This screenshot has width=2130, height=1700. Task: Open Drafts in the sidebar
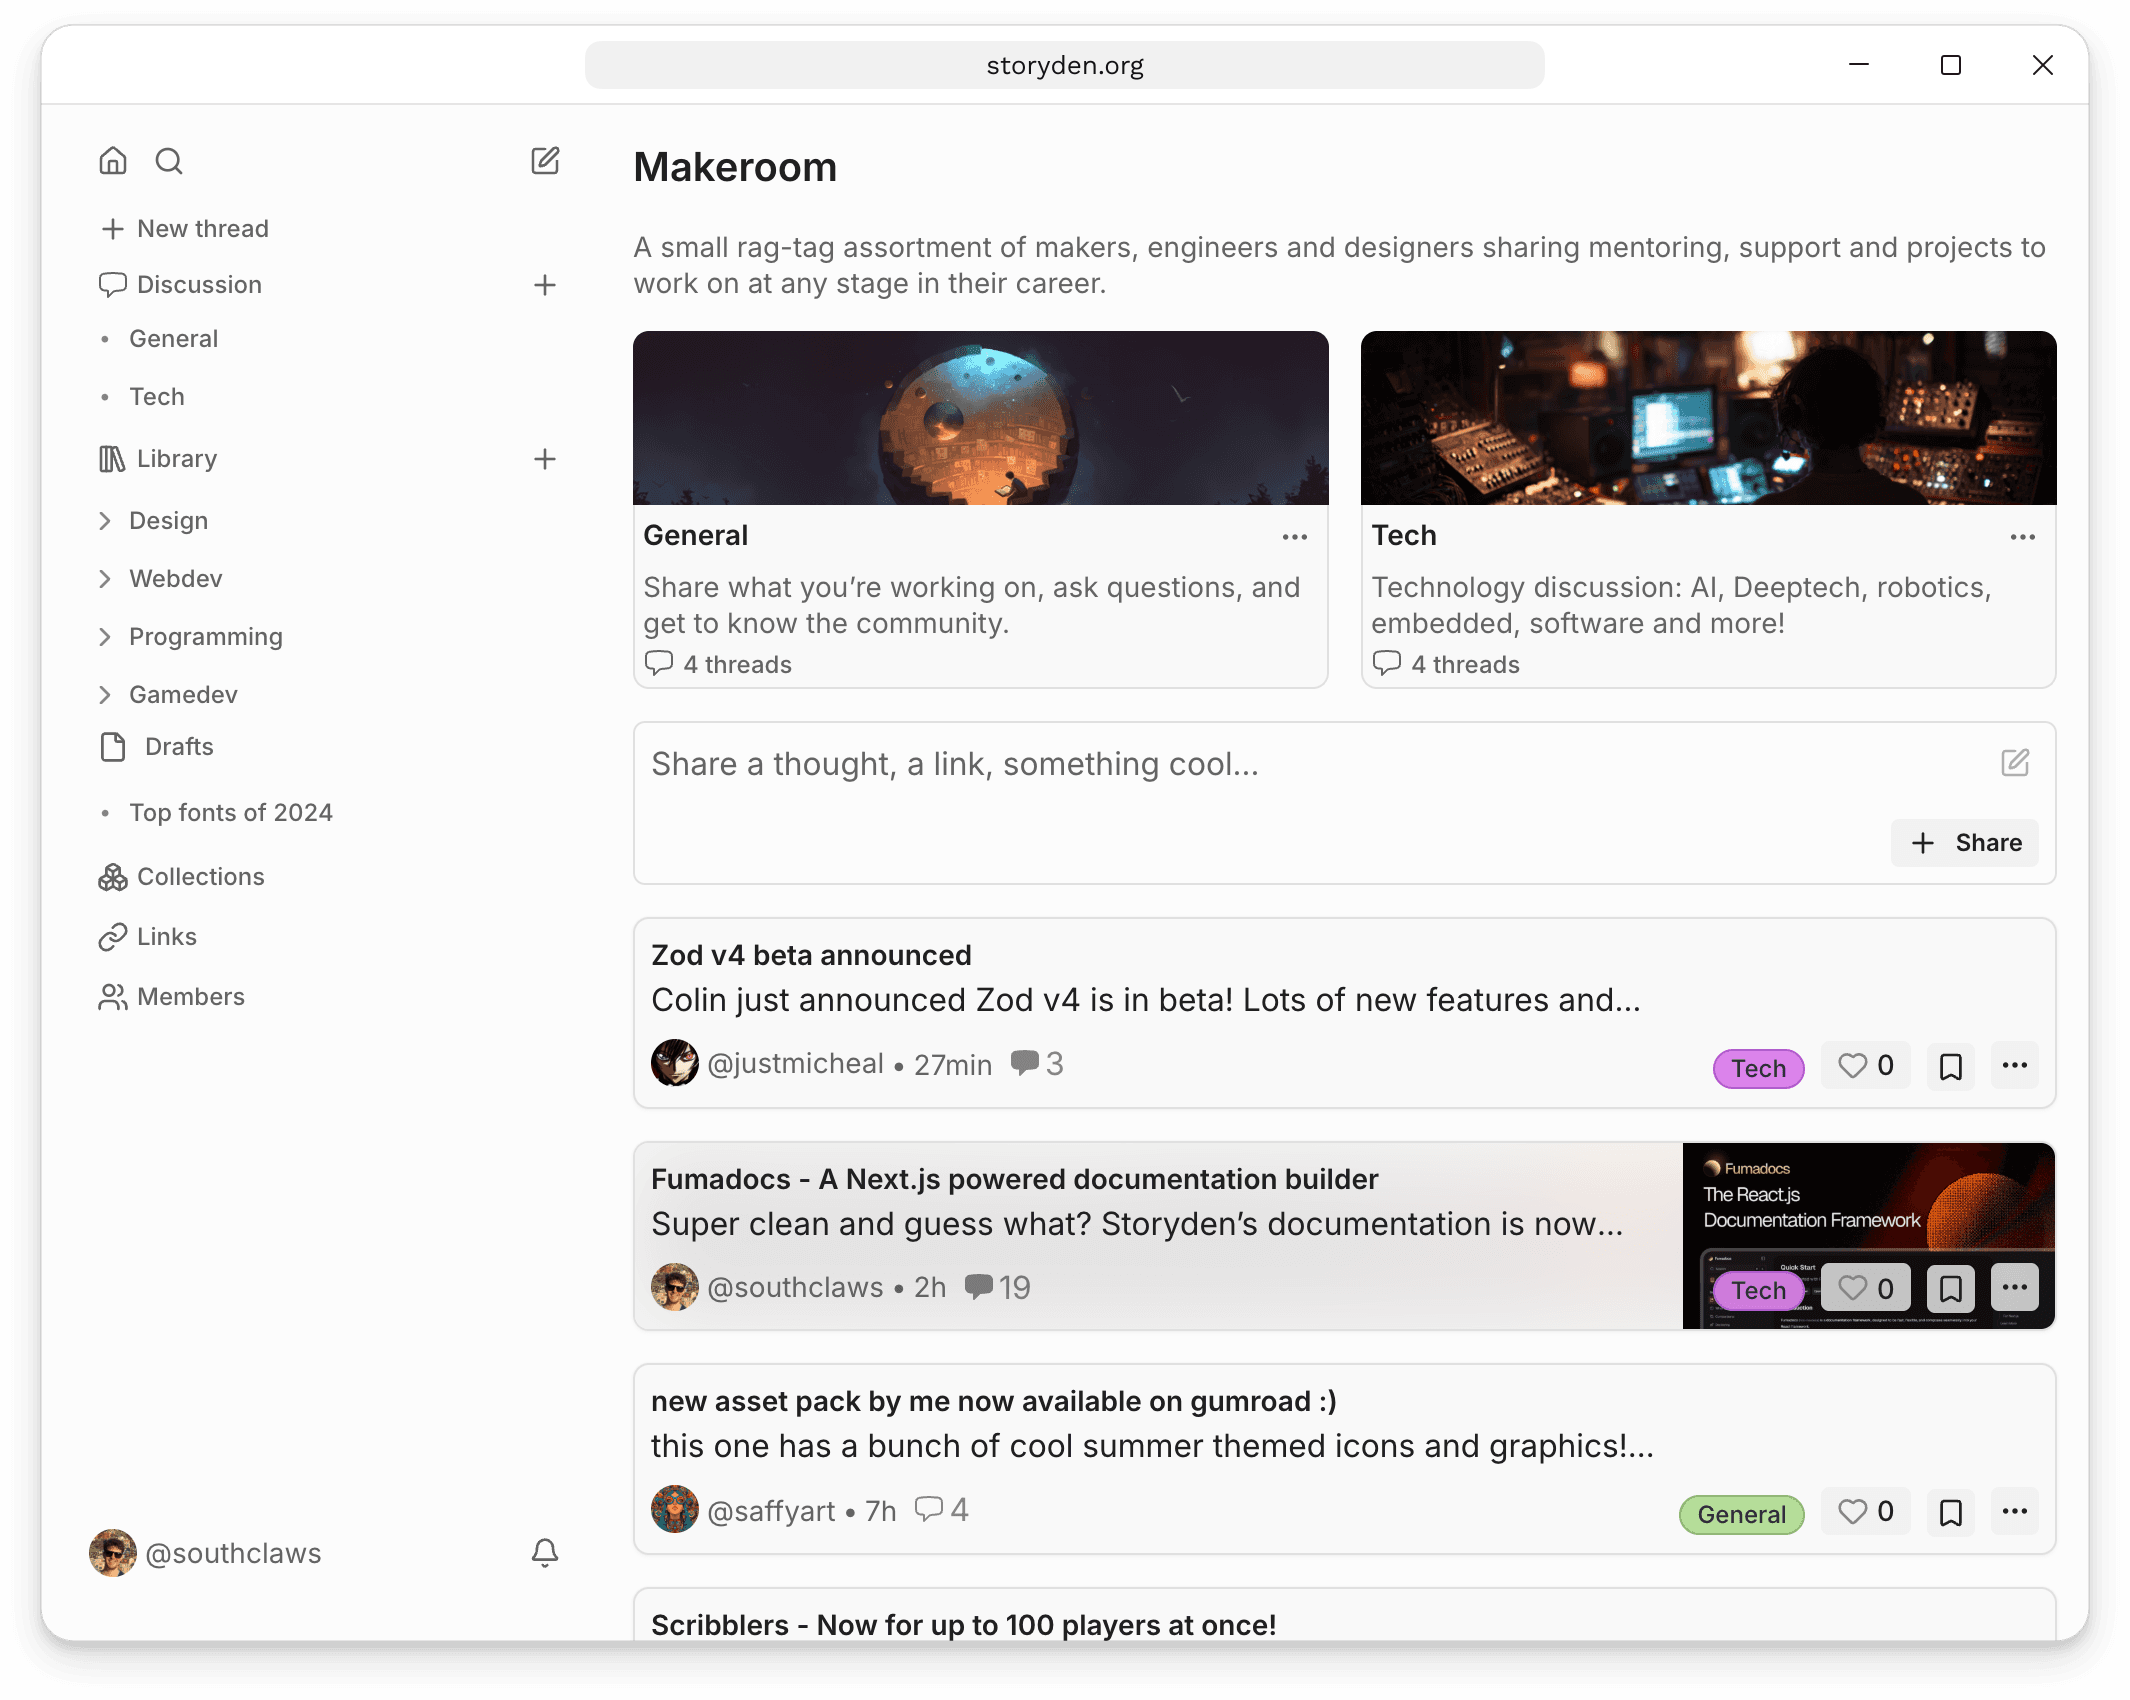(157, 747)
